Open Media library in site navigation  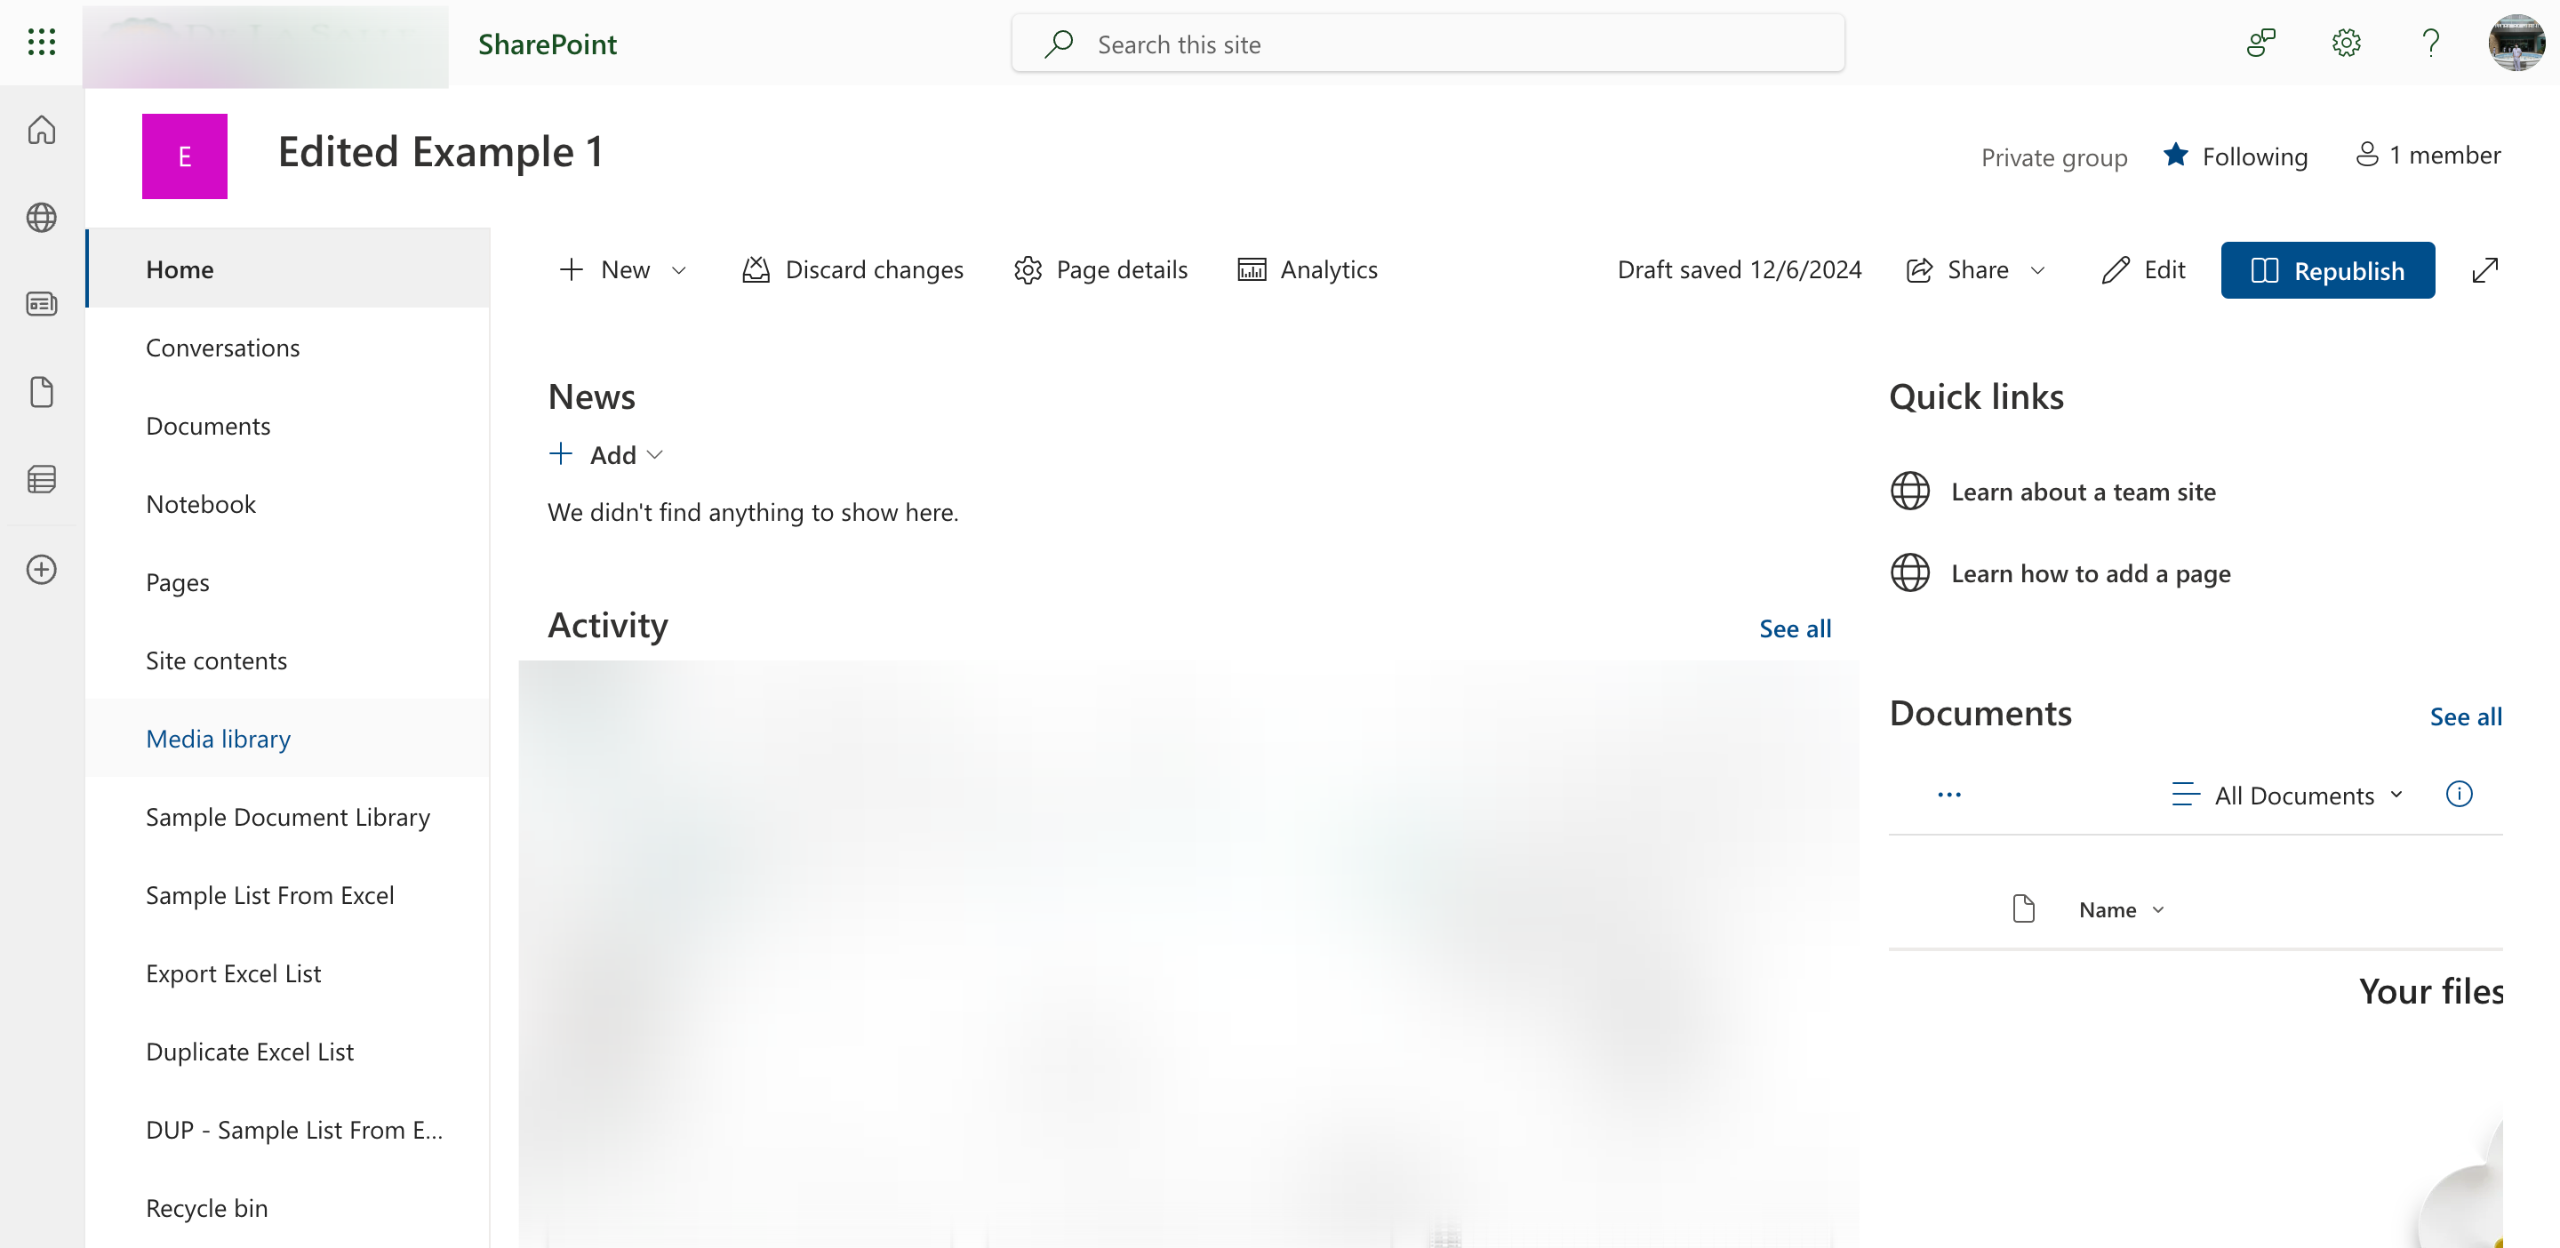pos(218,739)
